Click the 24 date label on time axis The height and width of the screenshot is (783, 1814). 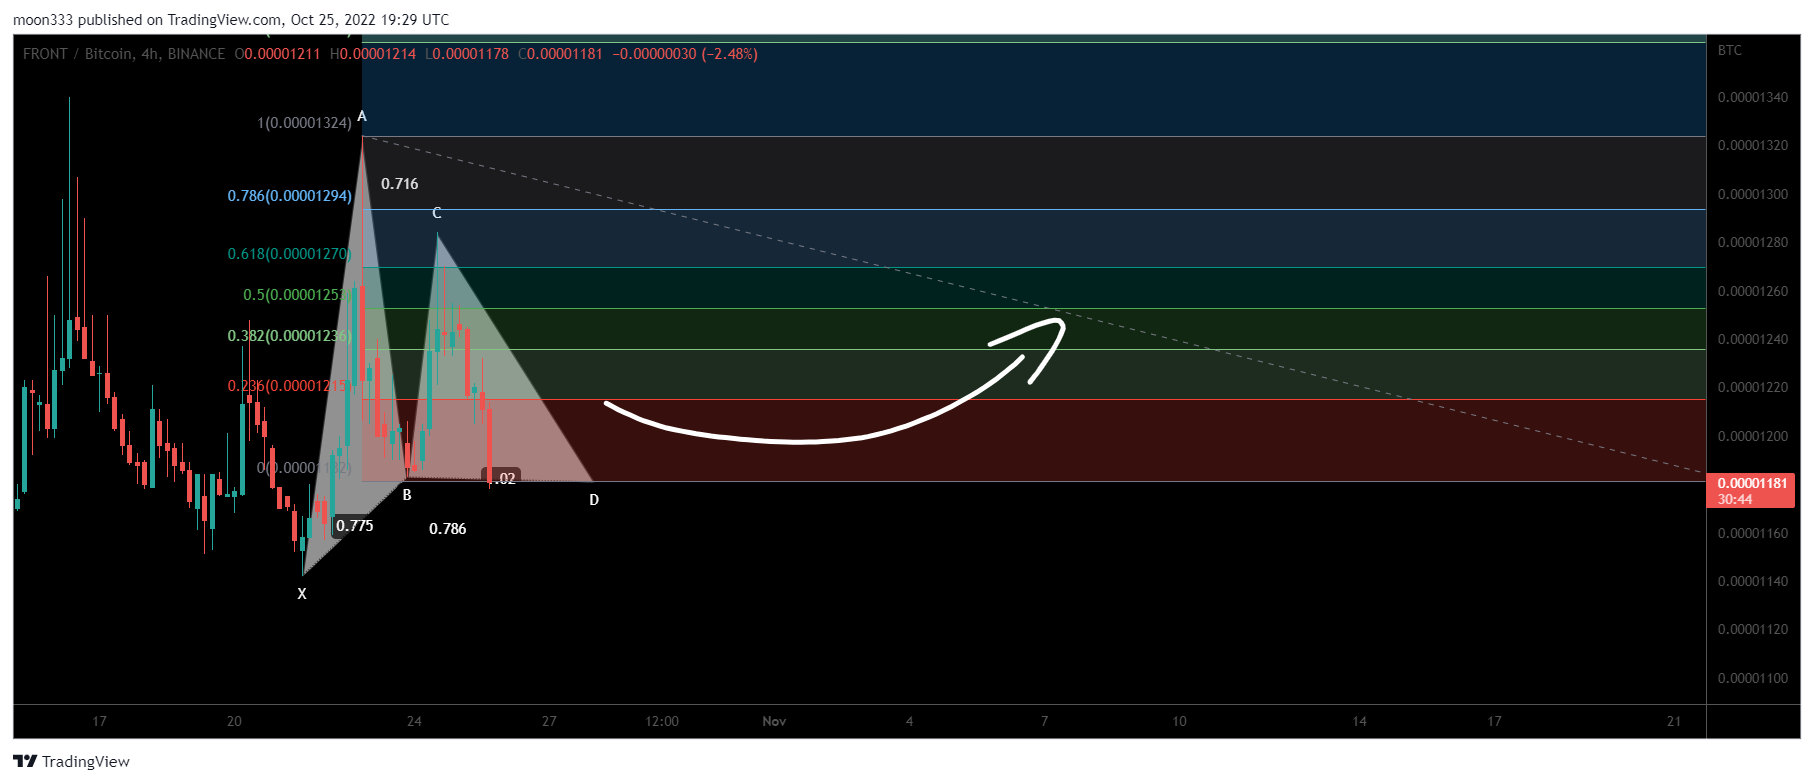tap(414, 721)
